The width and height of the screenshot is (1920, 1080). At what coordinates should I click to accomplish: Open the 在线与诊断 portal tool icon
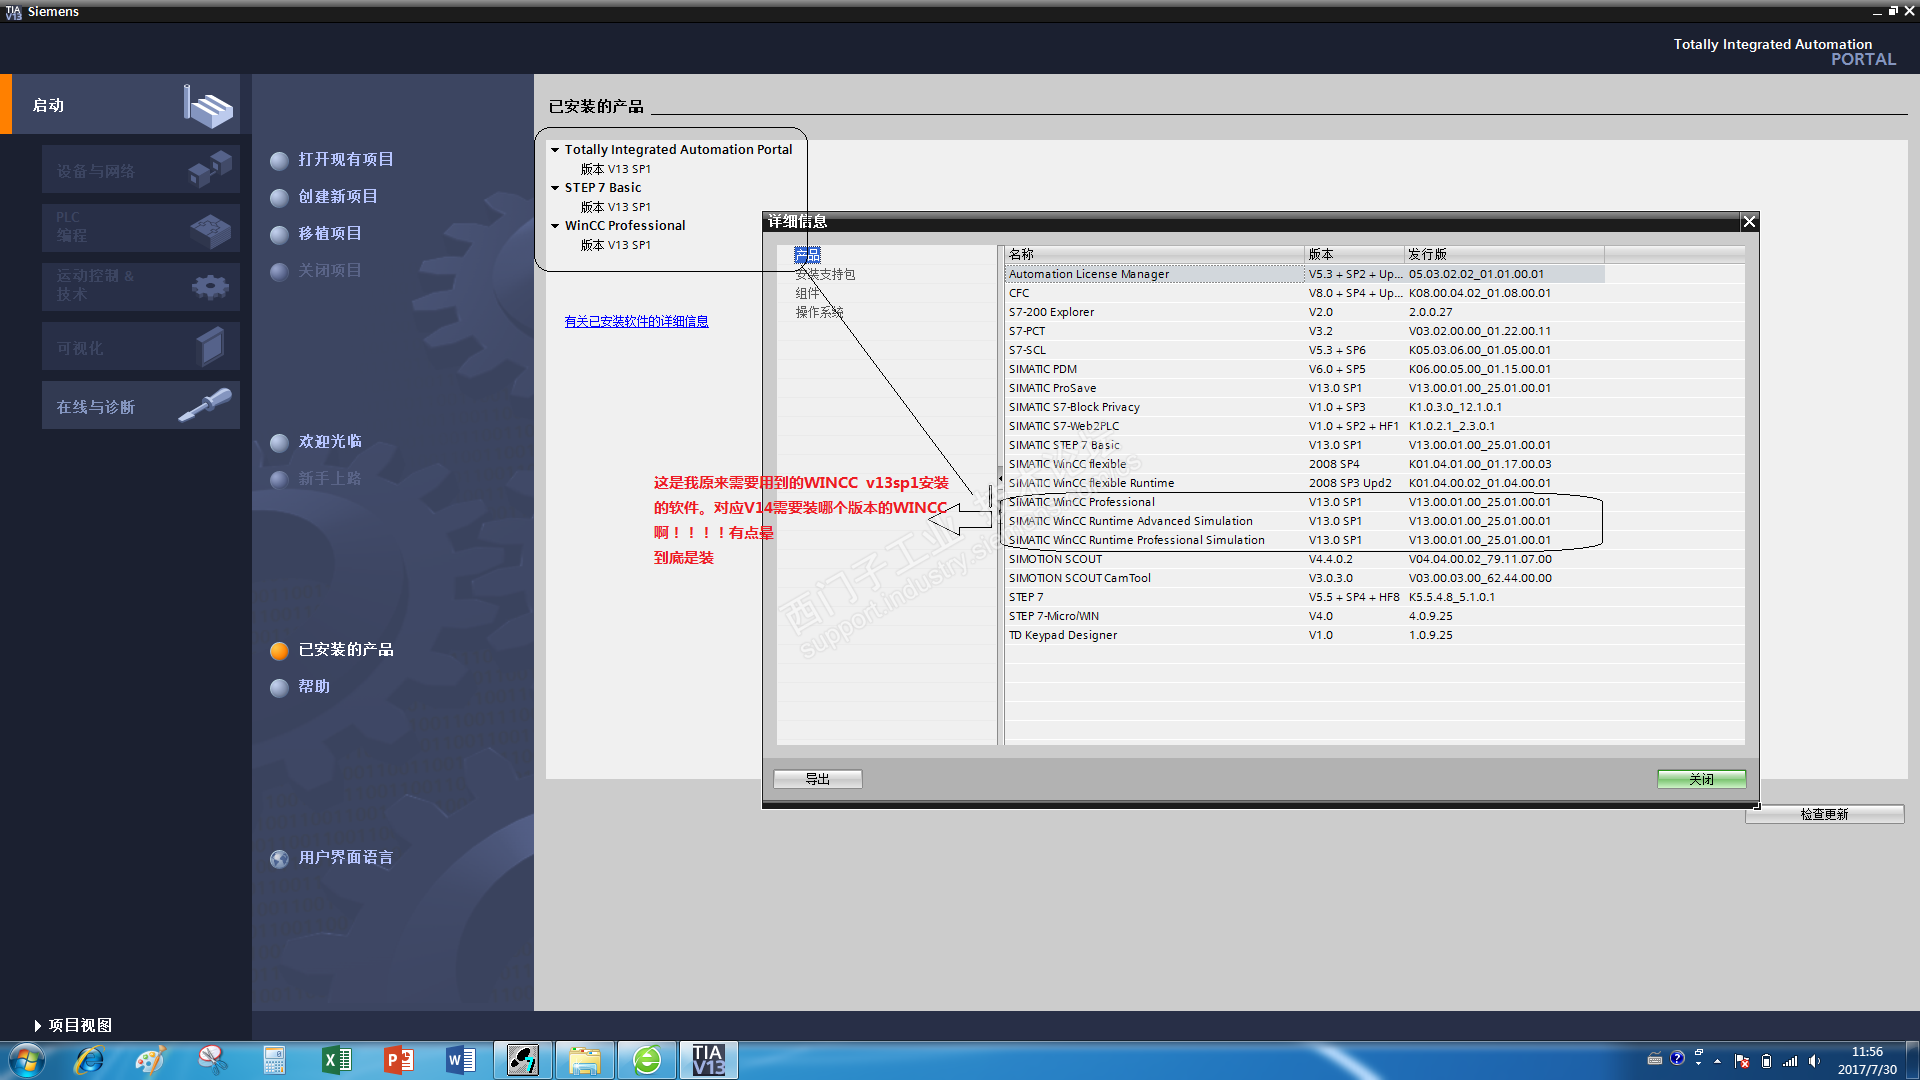pyautogui.click(x=205, y=405)
